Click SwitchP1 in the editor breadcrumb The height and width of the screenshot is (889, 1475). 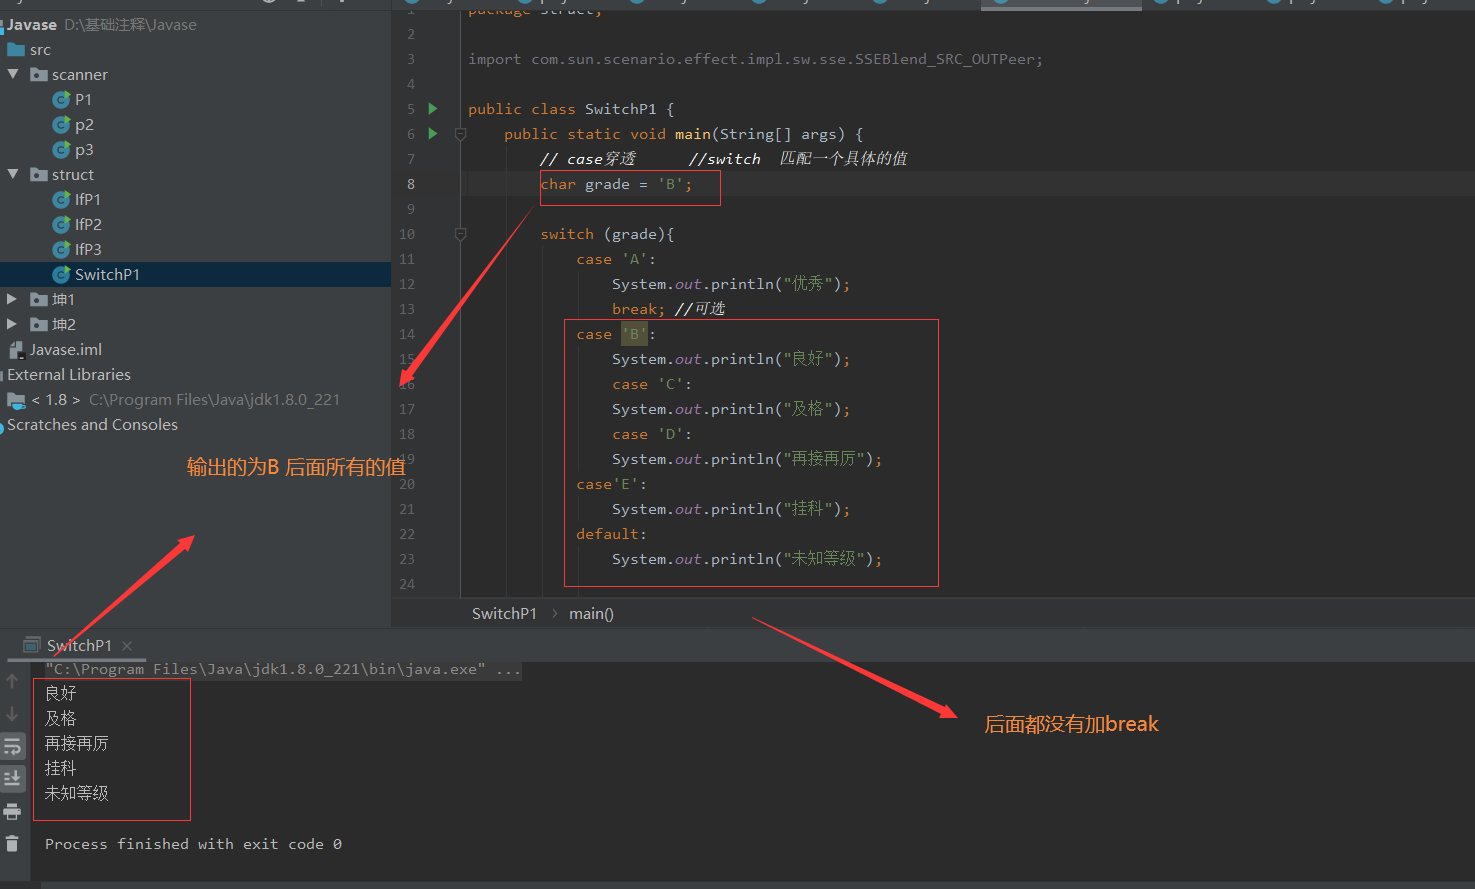(504, 613)
